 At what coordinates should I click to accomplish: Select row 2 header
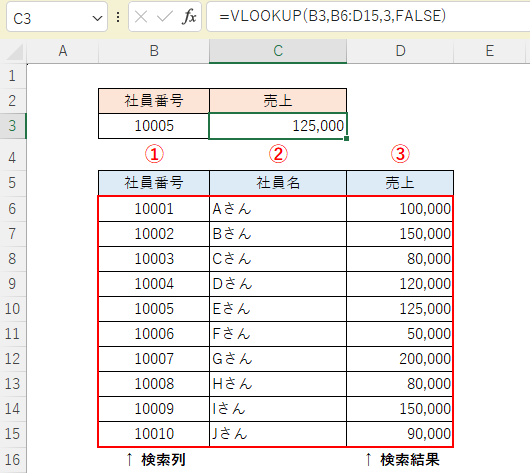(x=13, y=100)
